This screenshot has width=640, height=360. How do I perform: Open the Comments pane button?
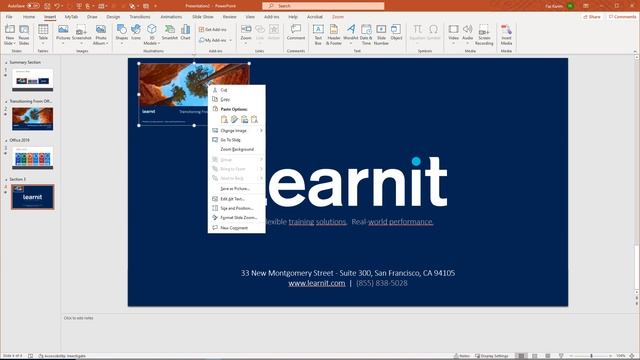pos(622,17)
